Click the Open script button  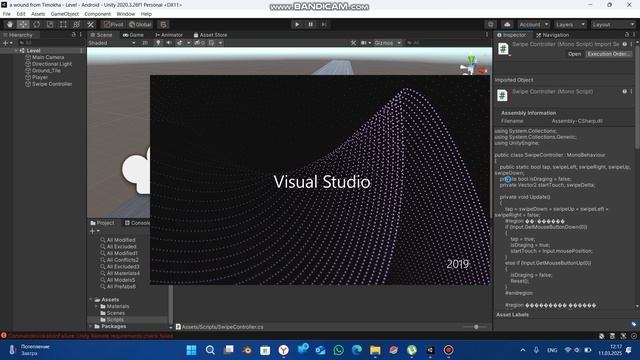[574, 54]
